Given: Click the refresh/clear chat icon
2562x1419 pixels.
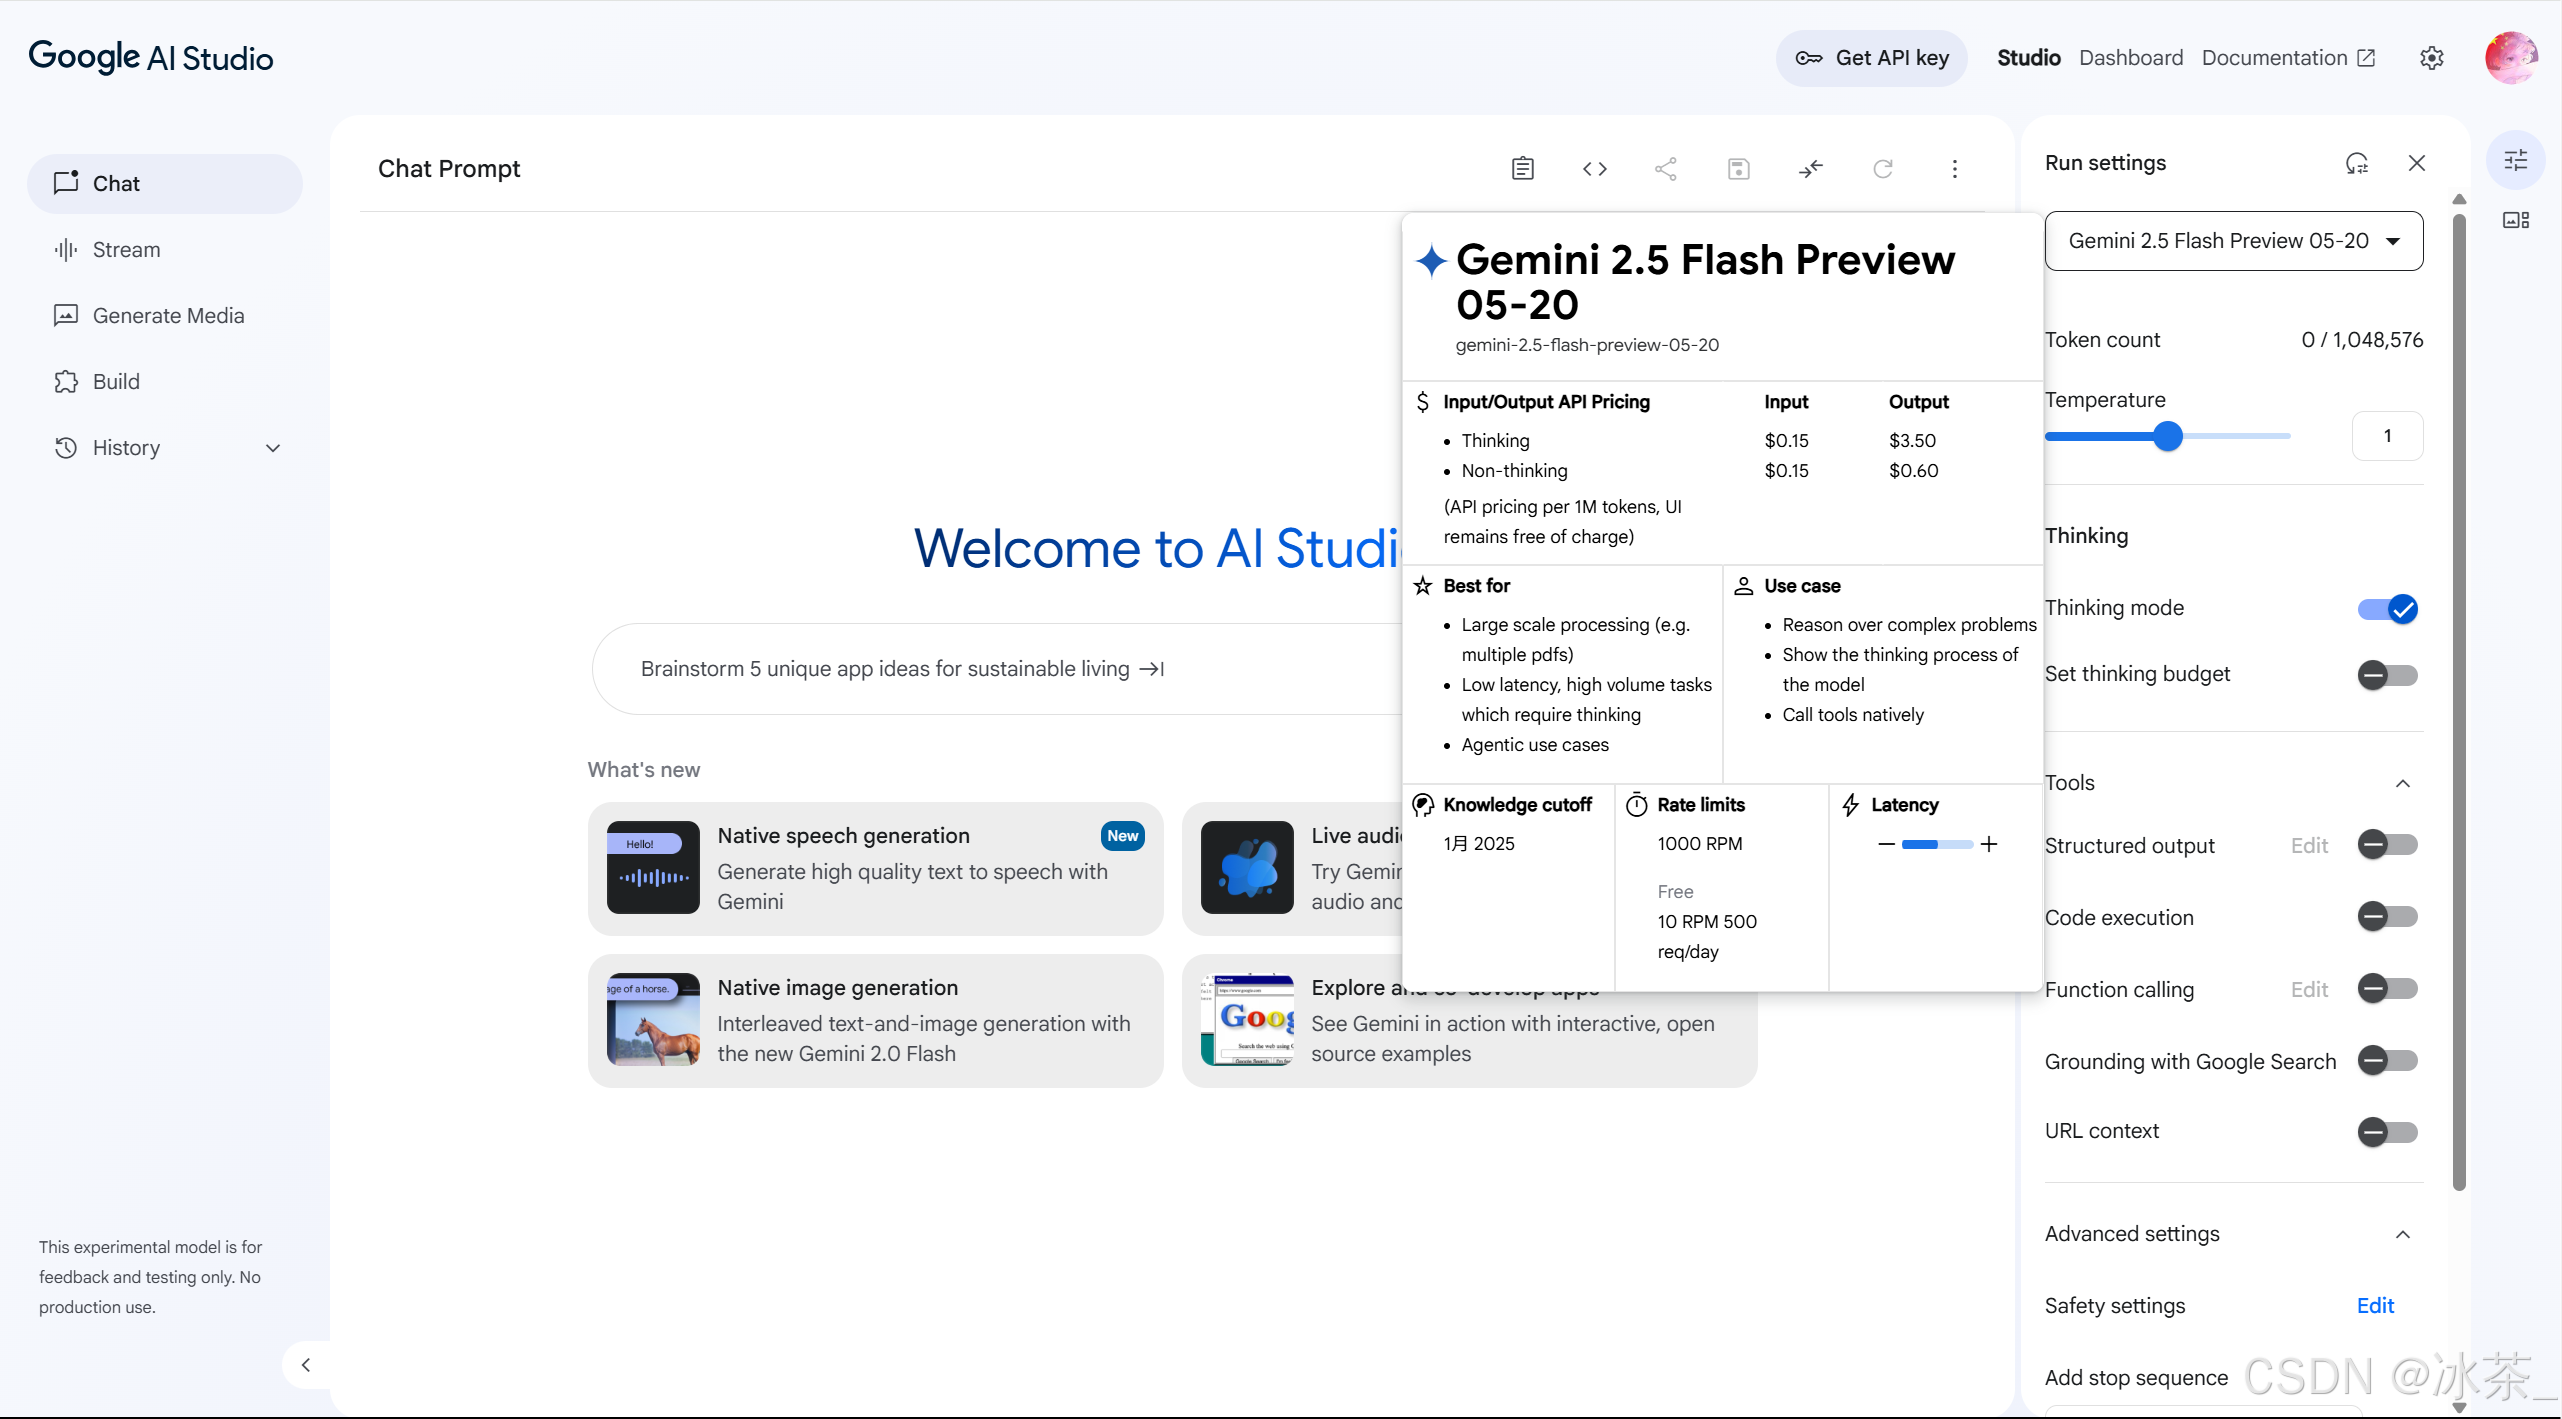Looking at the screenshot, I should click(x=1883, y=169).
